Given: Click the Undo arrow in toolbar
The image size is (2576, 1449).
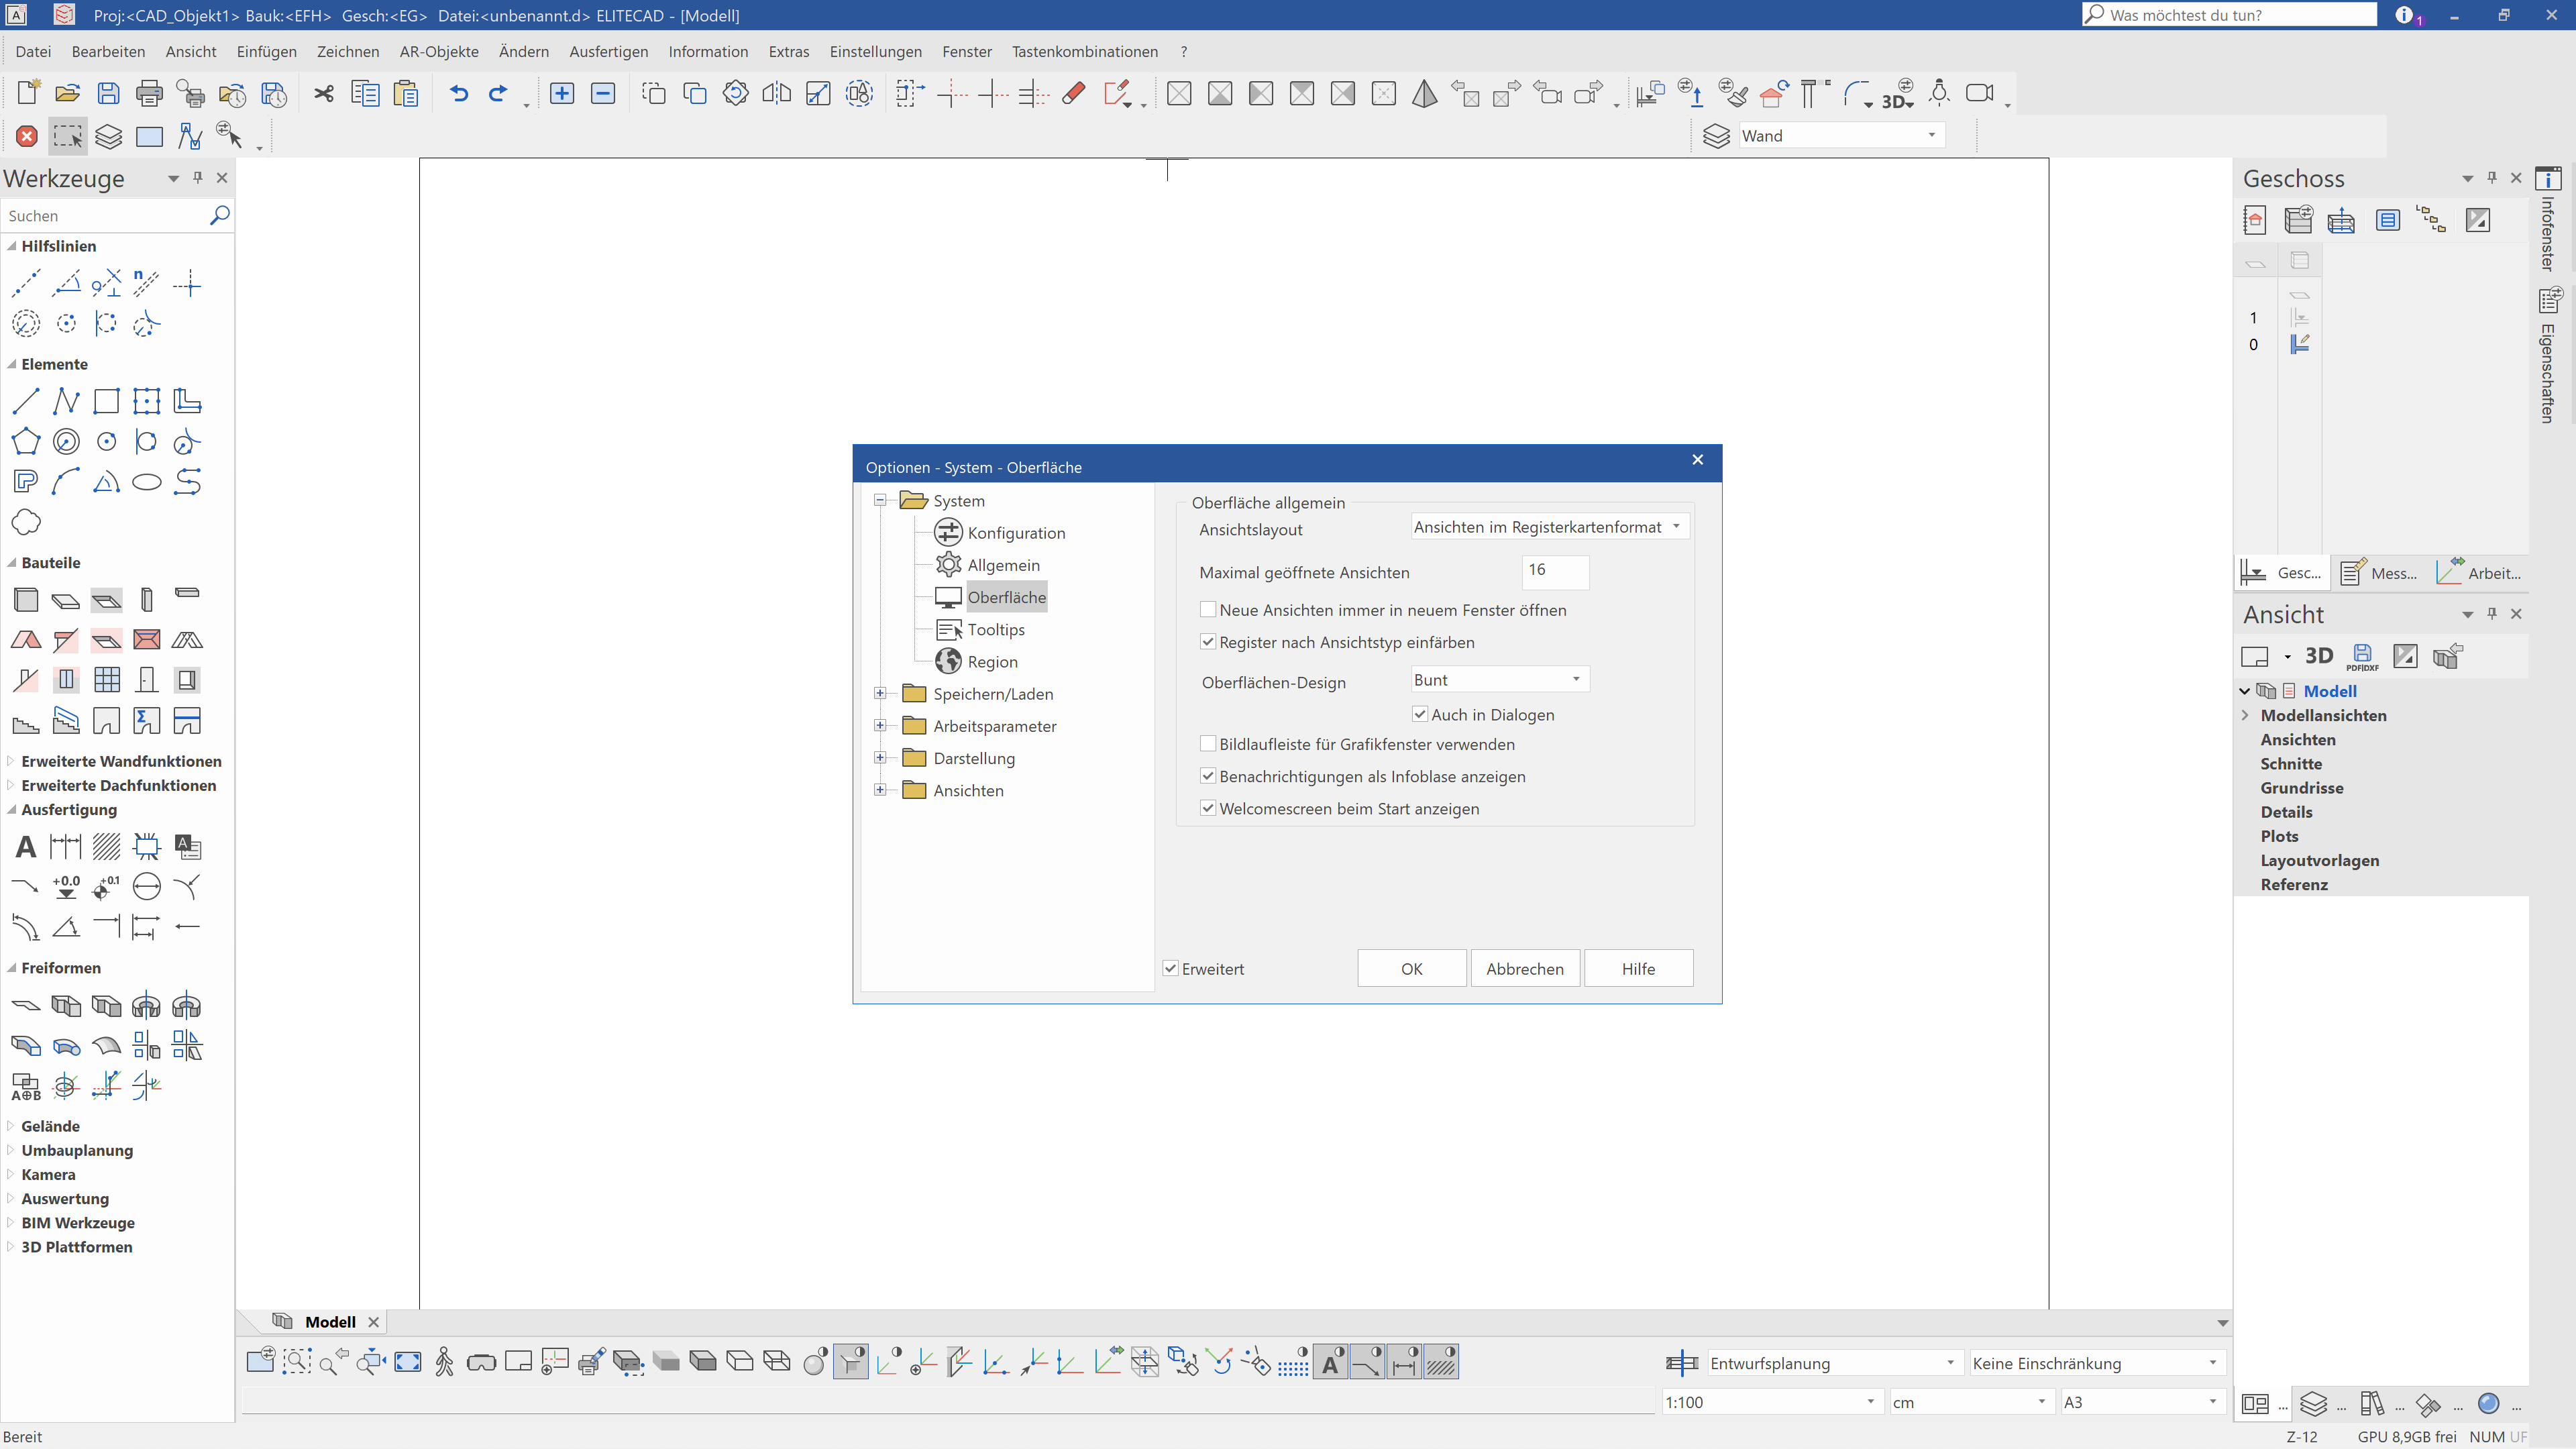Looking at the screenshot, I should click(x=459, y=93).
